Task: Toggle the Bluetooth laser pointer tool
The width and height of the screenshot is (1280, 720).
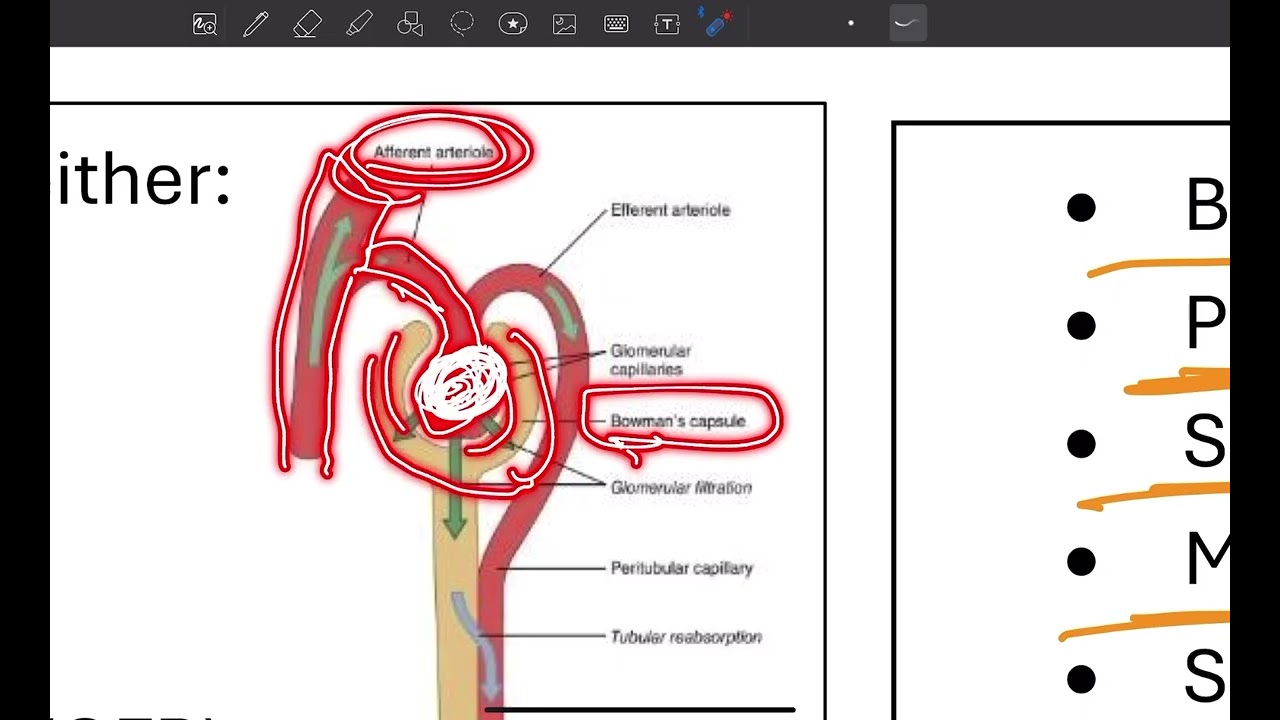Action: (x=716, y=23)
